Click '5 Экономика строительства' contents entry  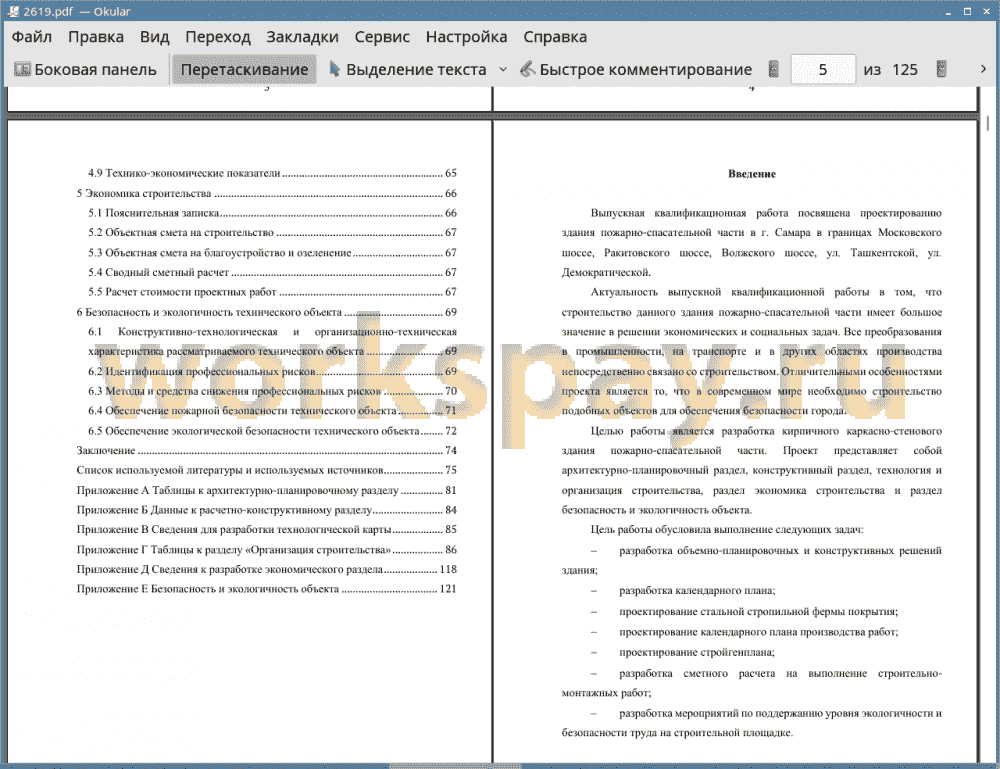coord(267,193)
